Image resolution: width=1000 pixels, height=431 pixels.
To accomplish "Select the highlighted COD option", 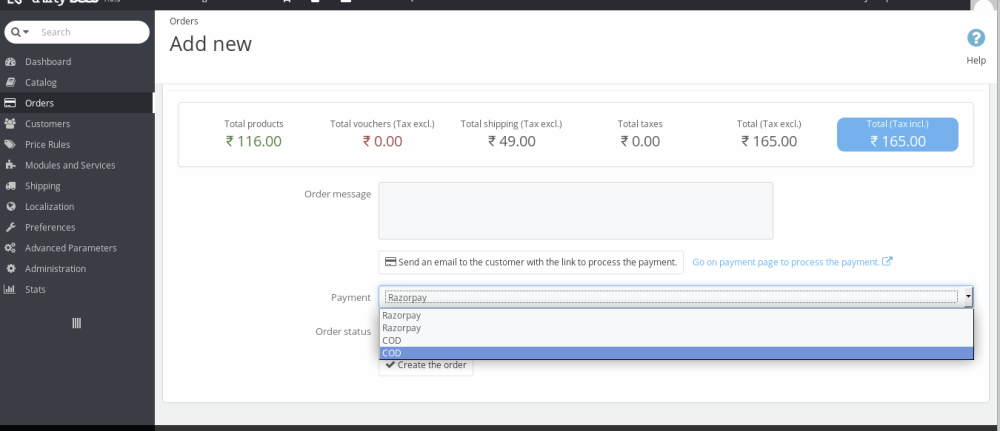I will tap(676, 353).
